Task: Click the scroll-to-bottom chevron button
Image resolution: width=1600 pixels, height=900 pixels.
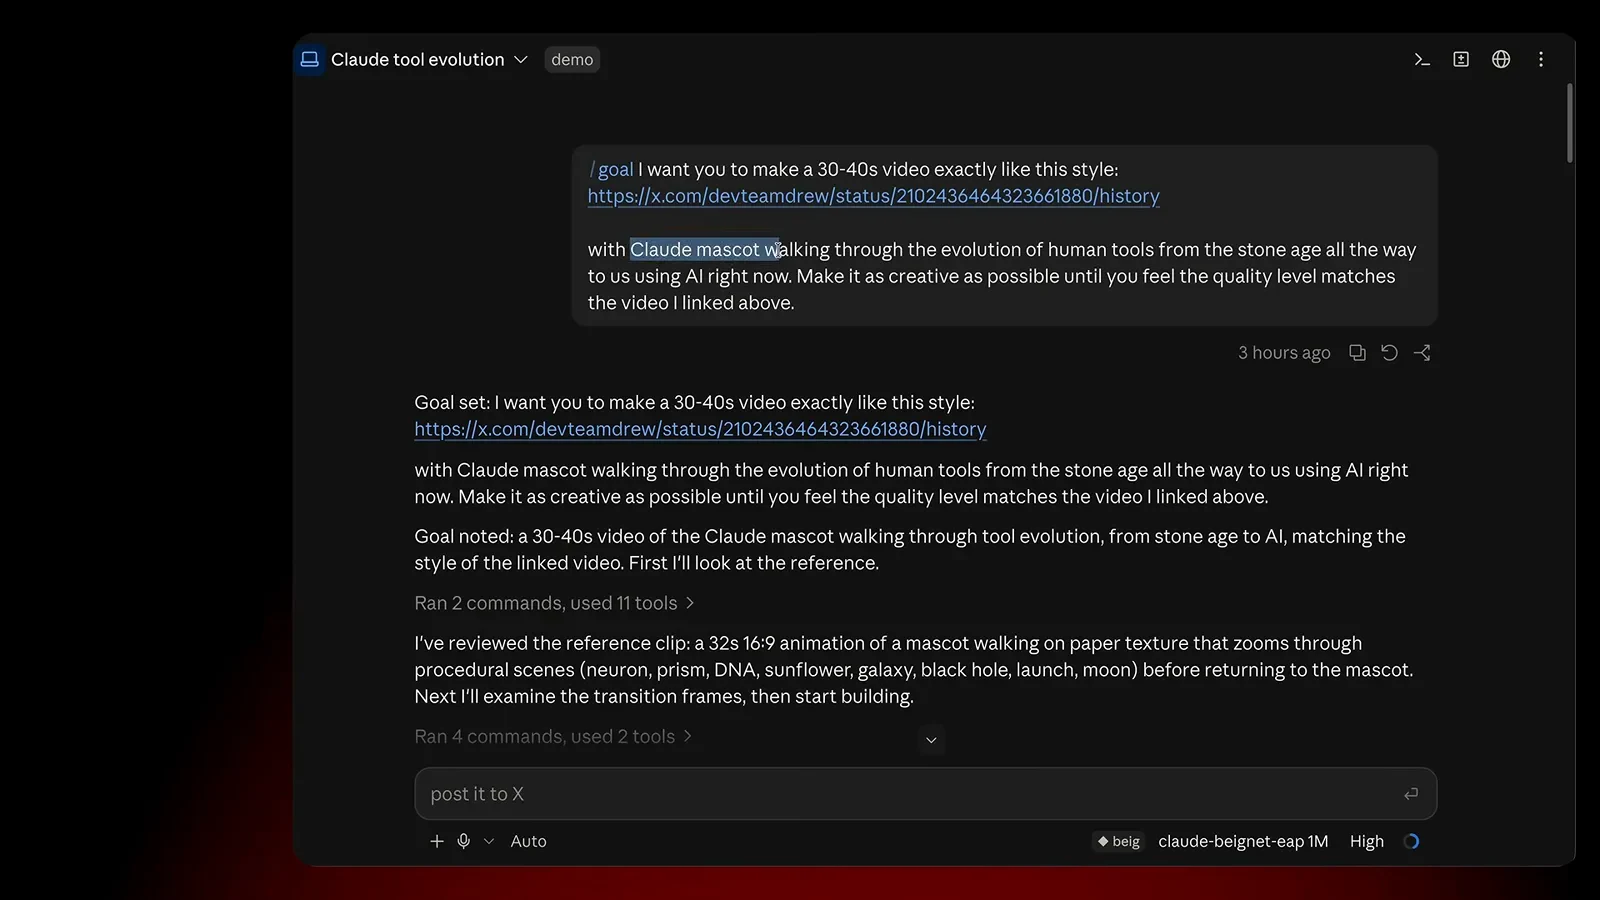Action: pos(931,740)
